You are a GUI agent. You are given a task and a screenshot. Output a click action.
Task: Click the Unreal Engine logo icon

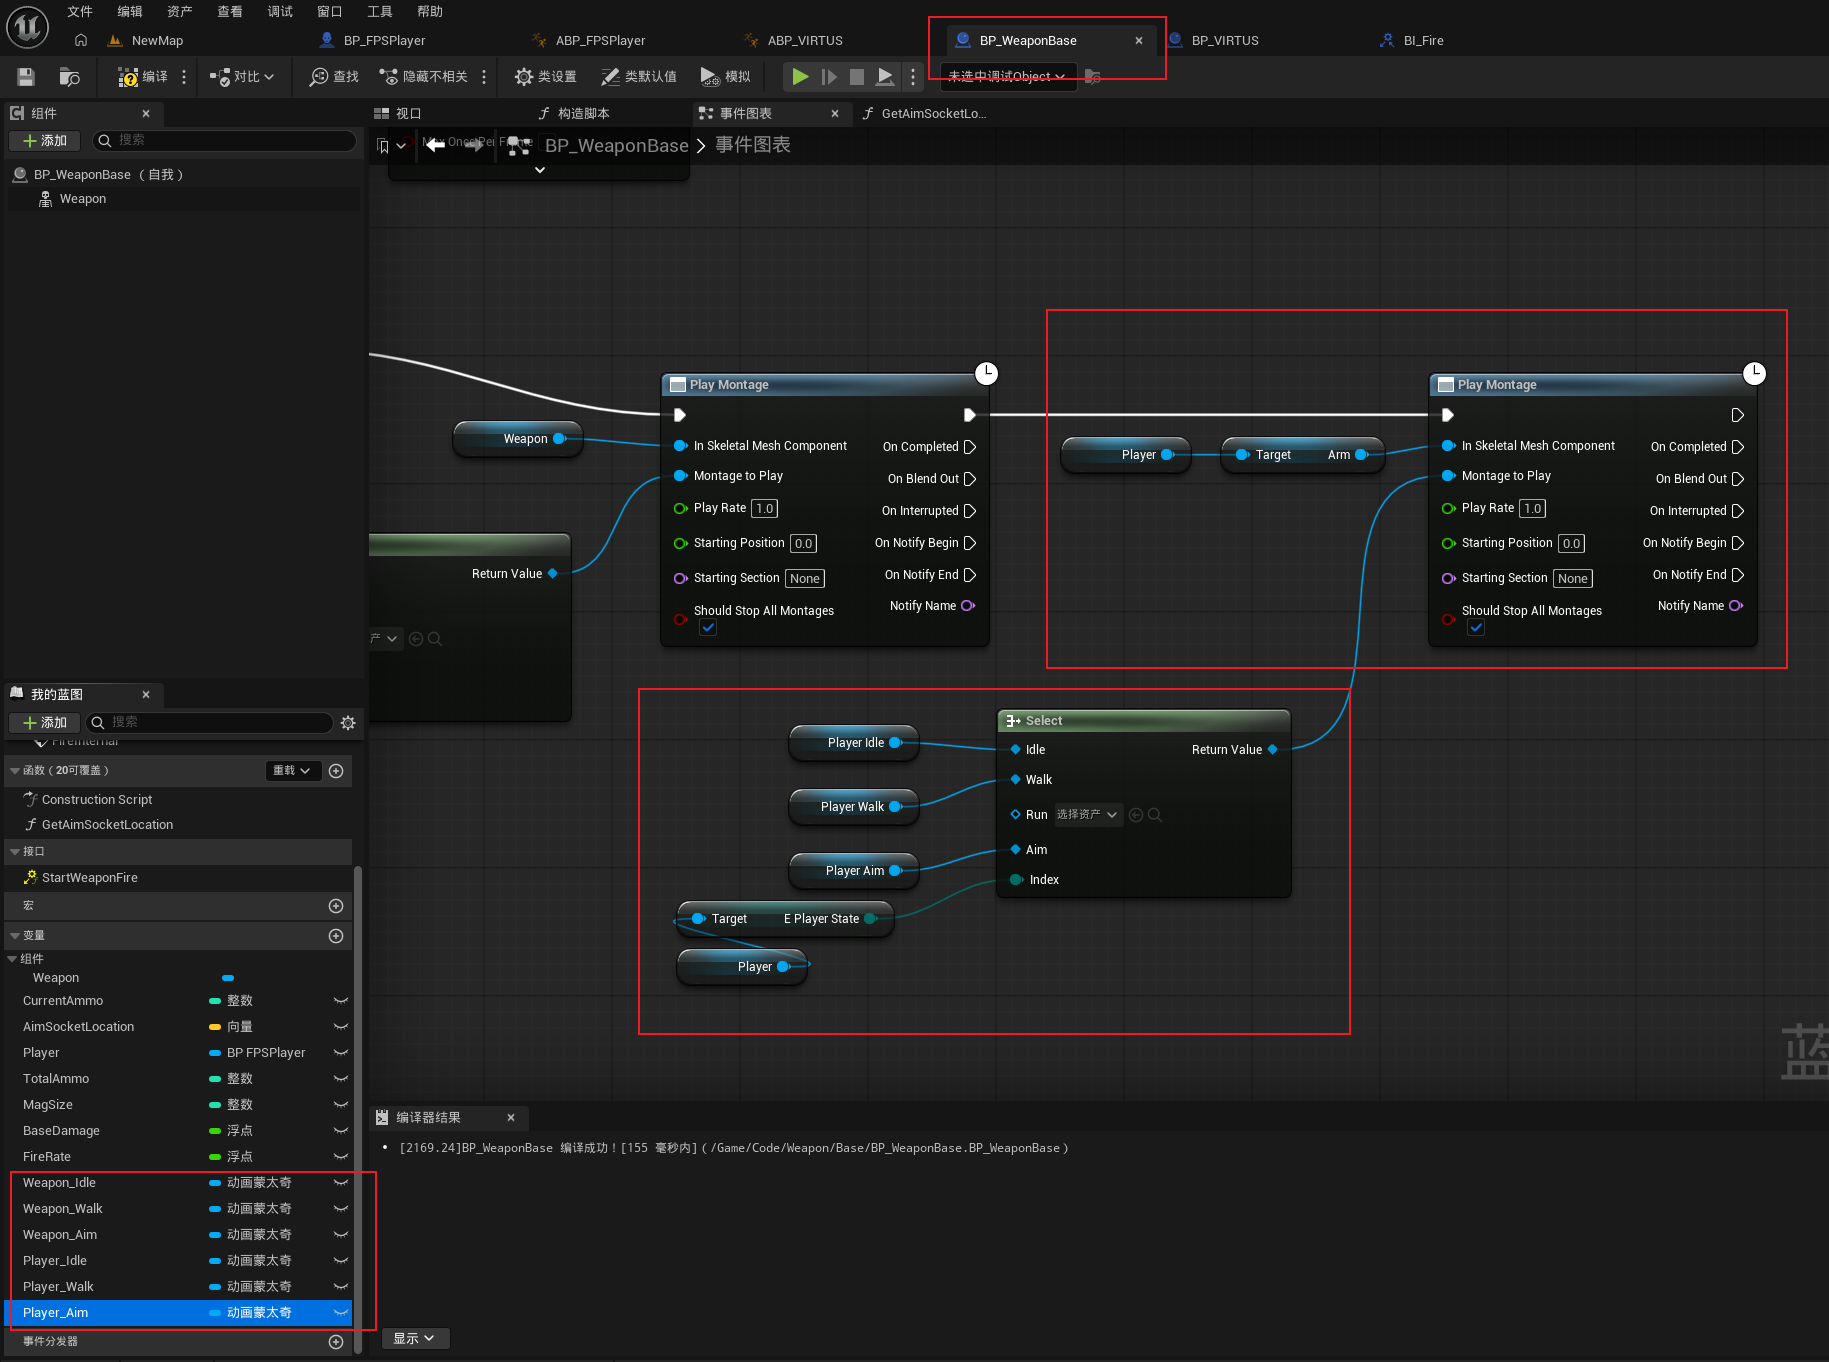pos(27,27)
